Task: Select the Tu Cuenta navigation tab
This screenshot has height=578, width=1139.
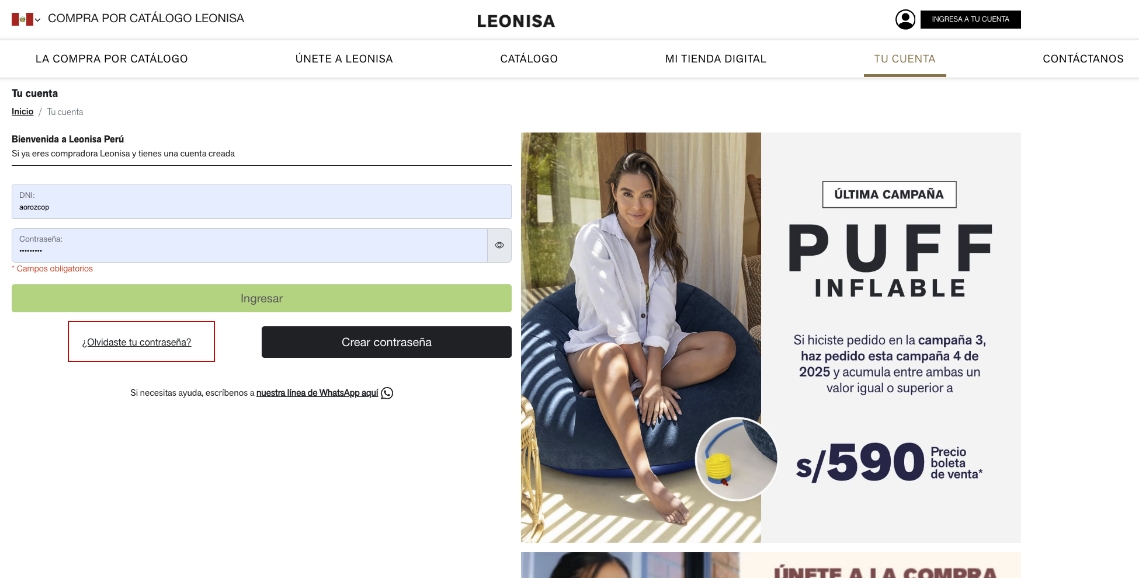Action: tap(904, 59)
